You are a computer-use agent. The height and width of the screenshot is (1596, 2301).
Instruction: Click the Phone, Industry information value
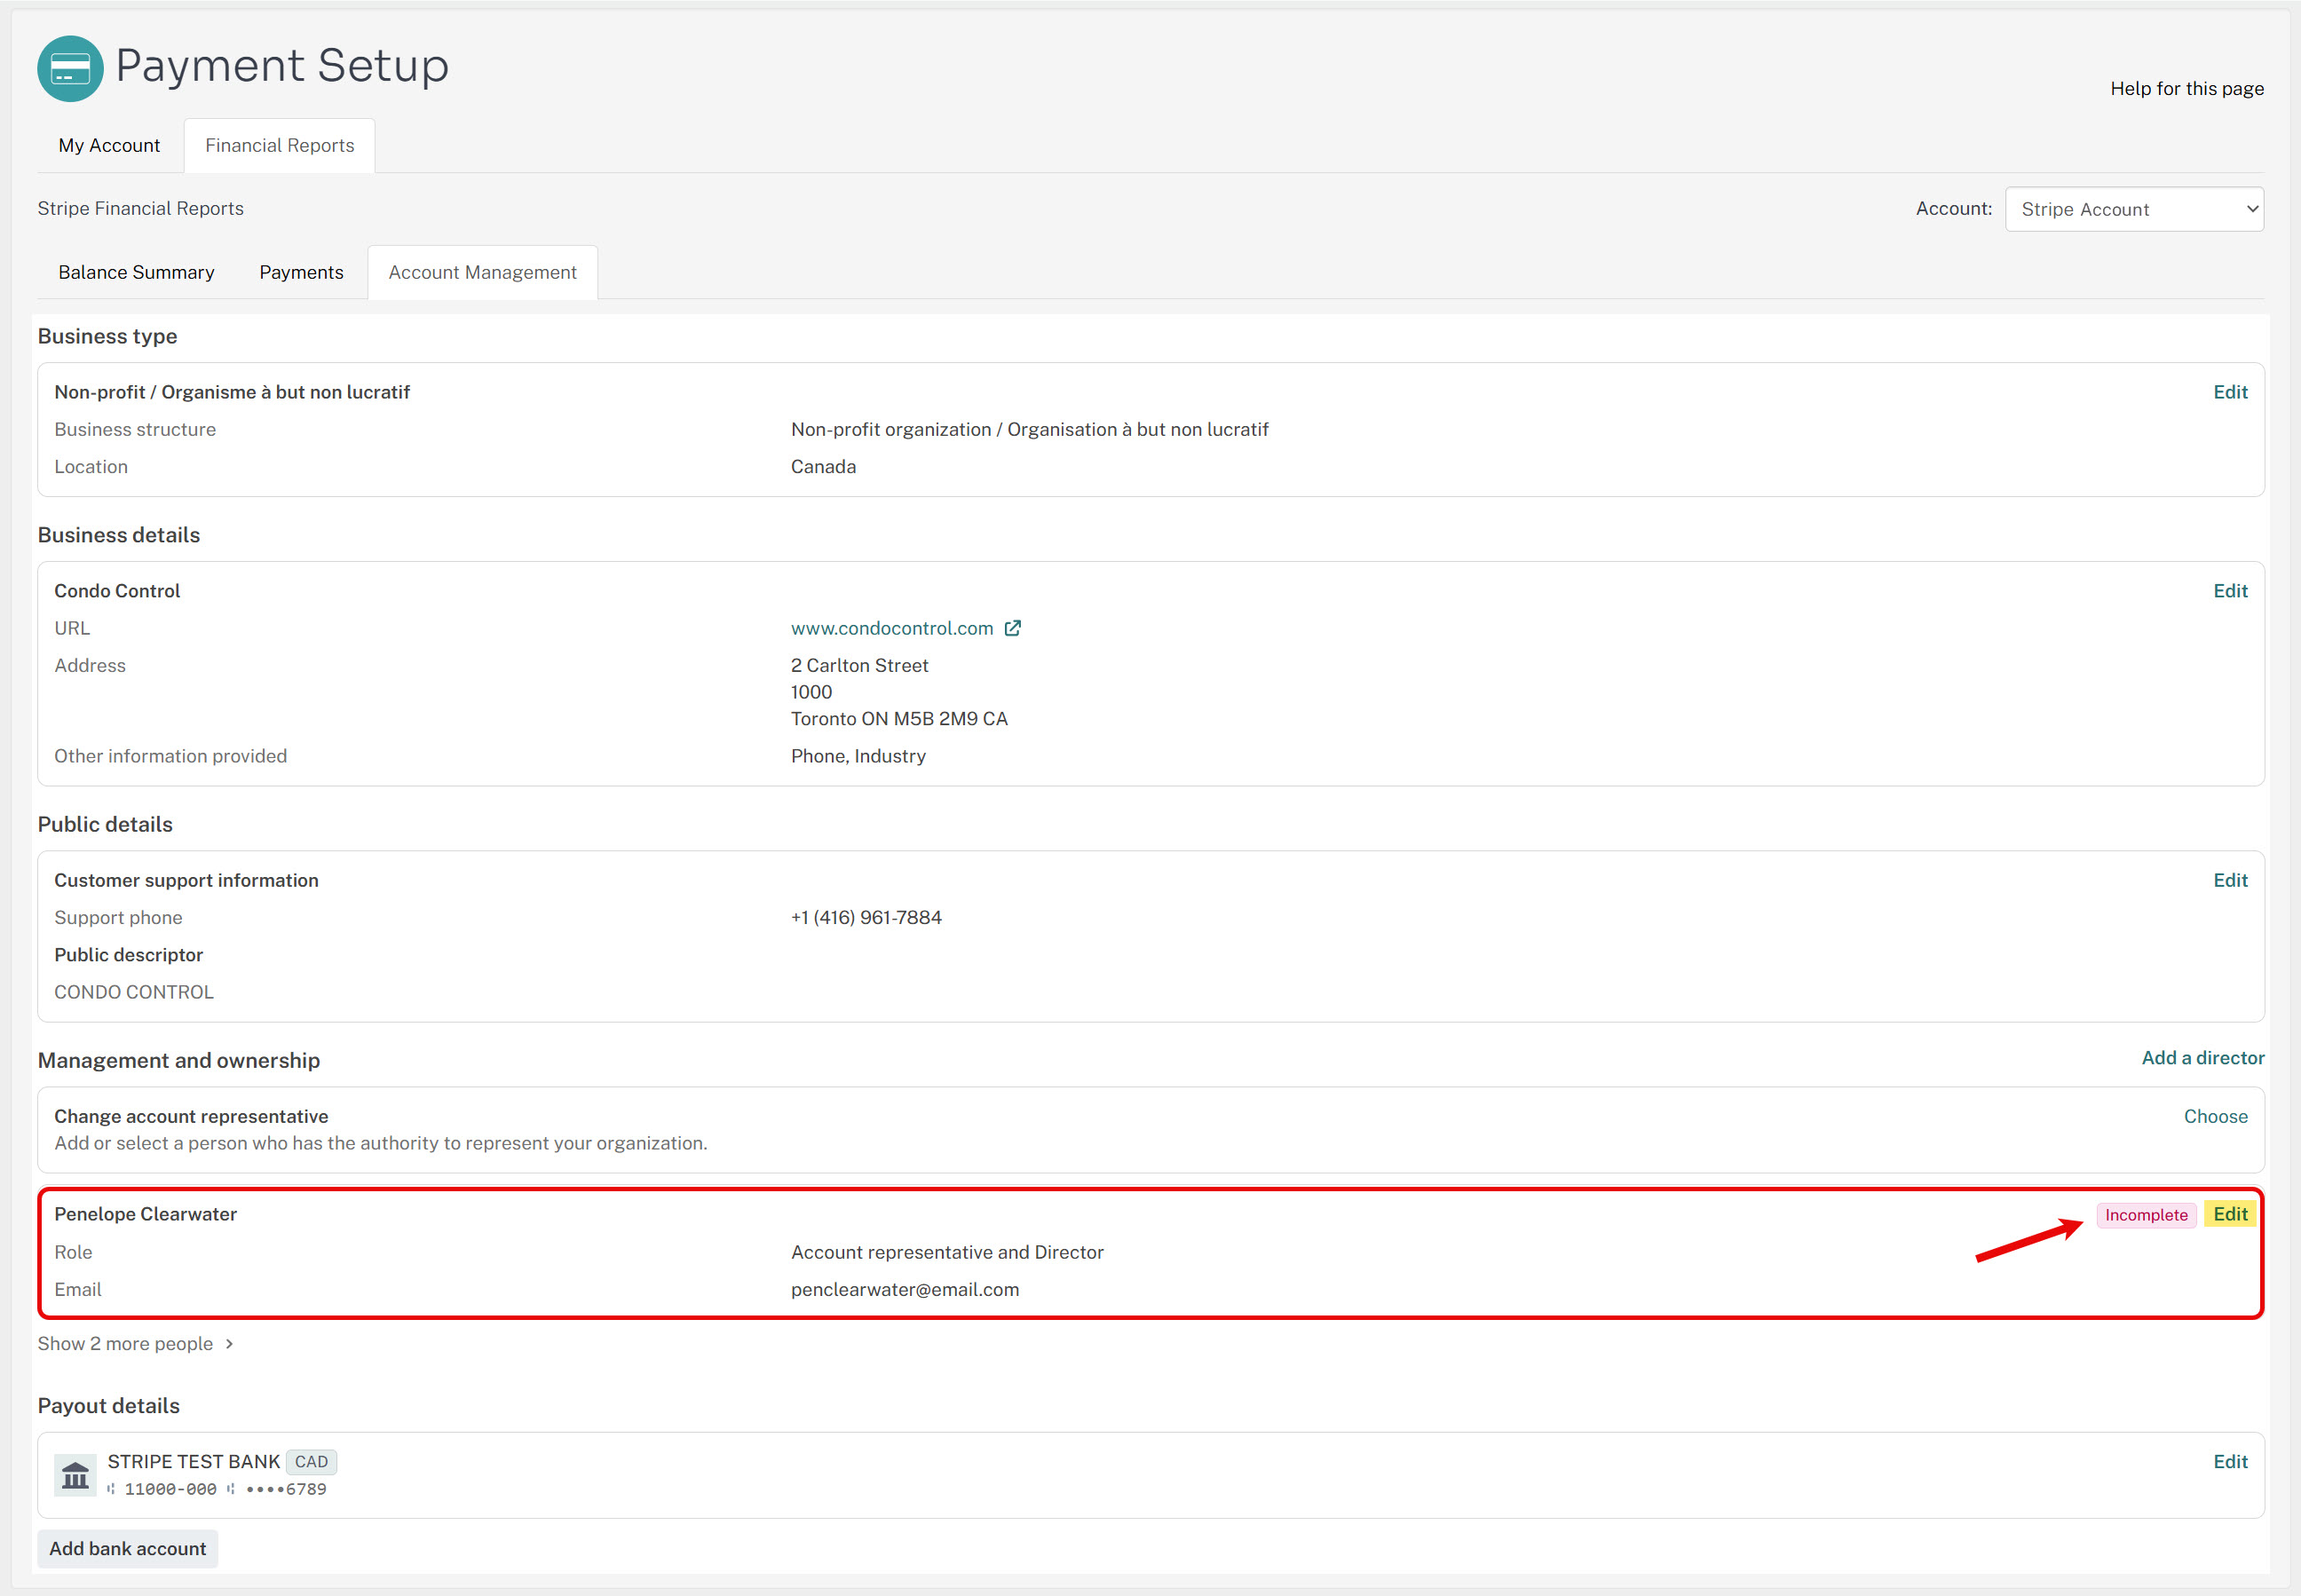[x=858, y=756]
